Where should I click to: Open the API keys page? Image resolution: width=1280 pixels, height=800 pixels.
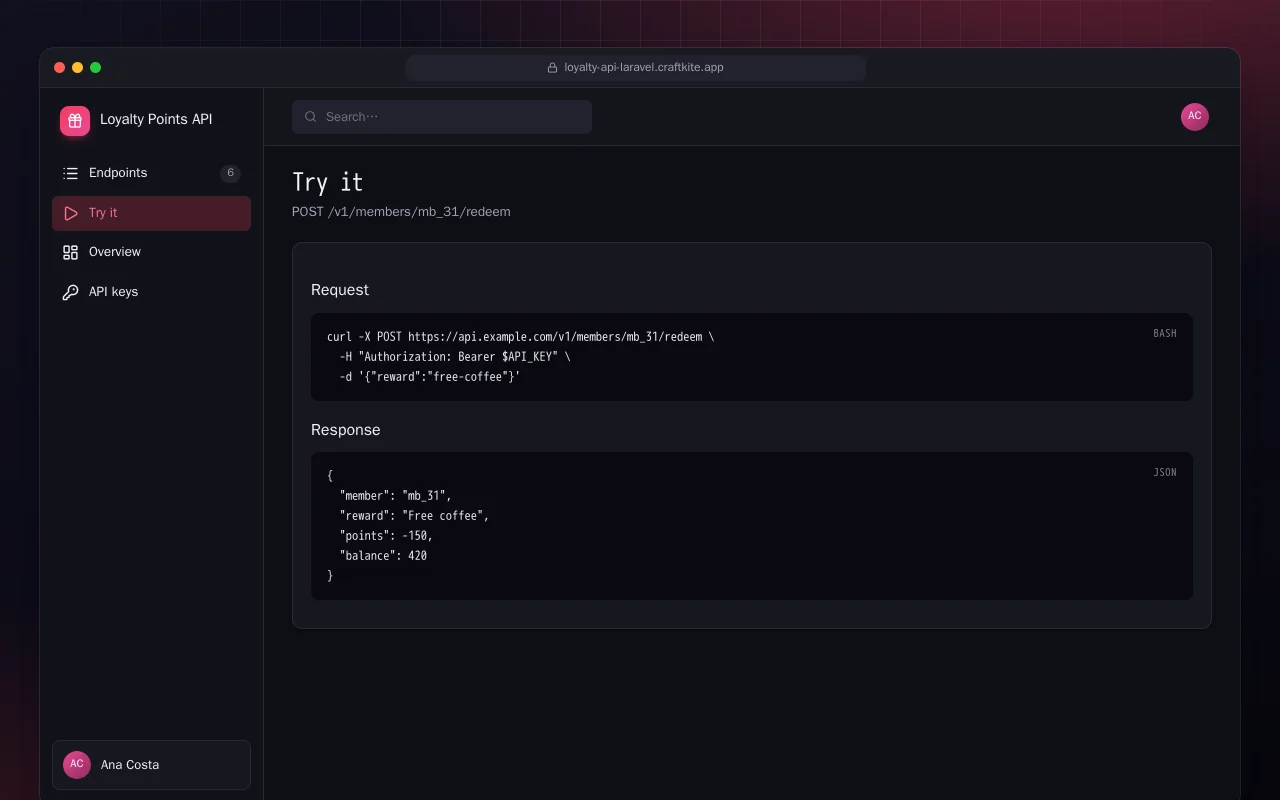click(x=151, y=292)
